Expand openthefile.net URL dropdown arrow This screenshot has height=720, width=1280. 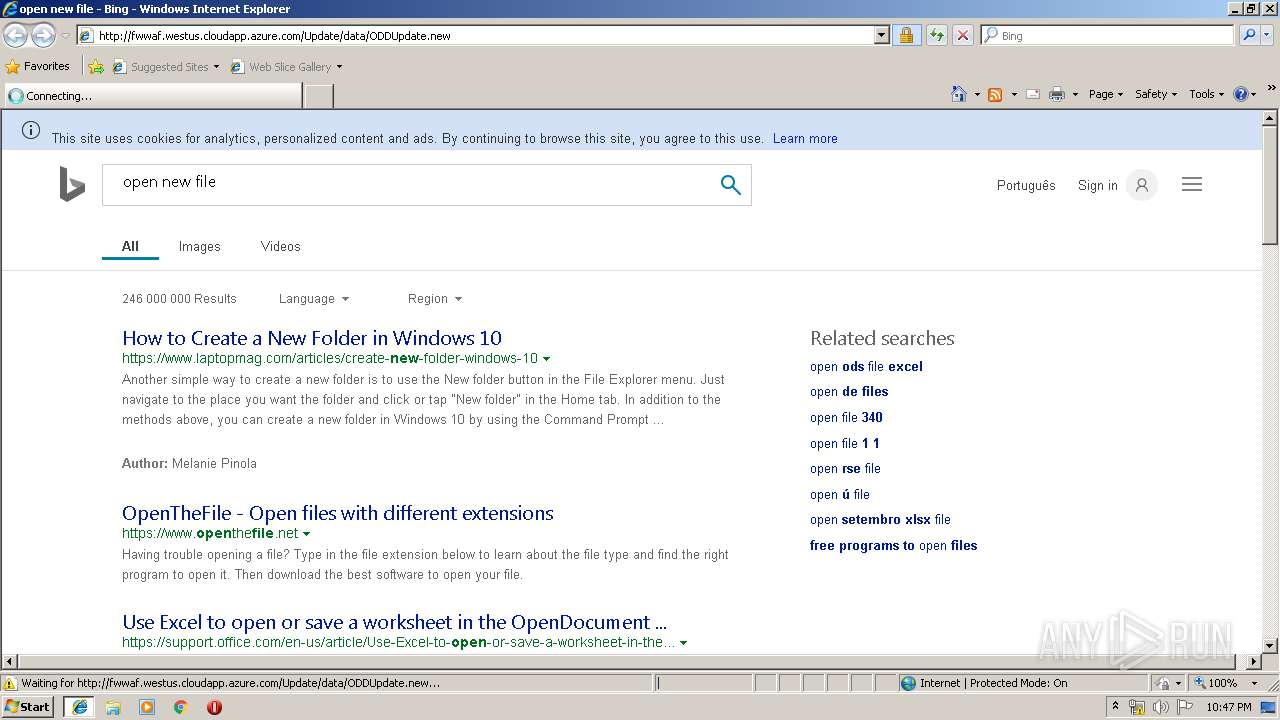tap(306, 534)
